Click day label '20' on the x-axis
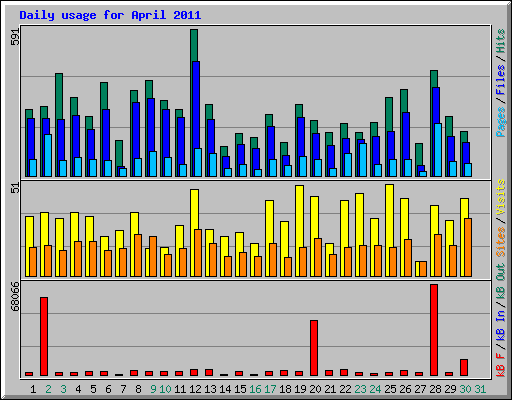512x400 pixels. [315, 389]
